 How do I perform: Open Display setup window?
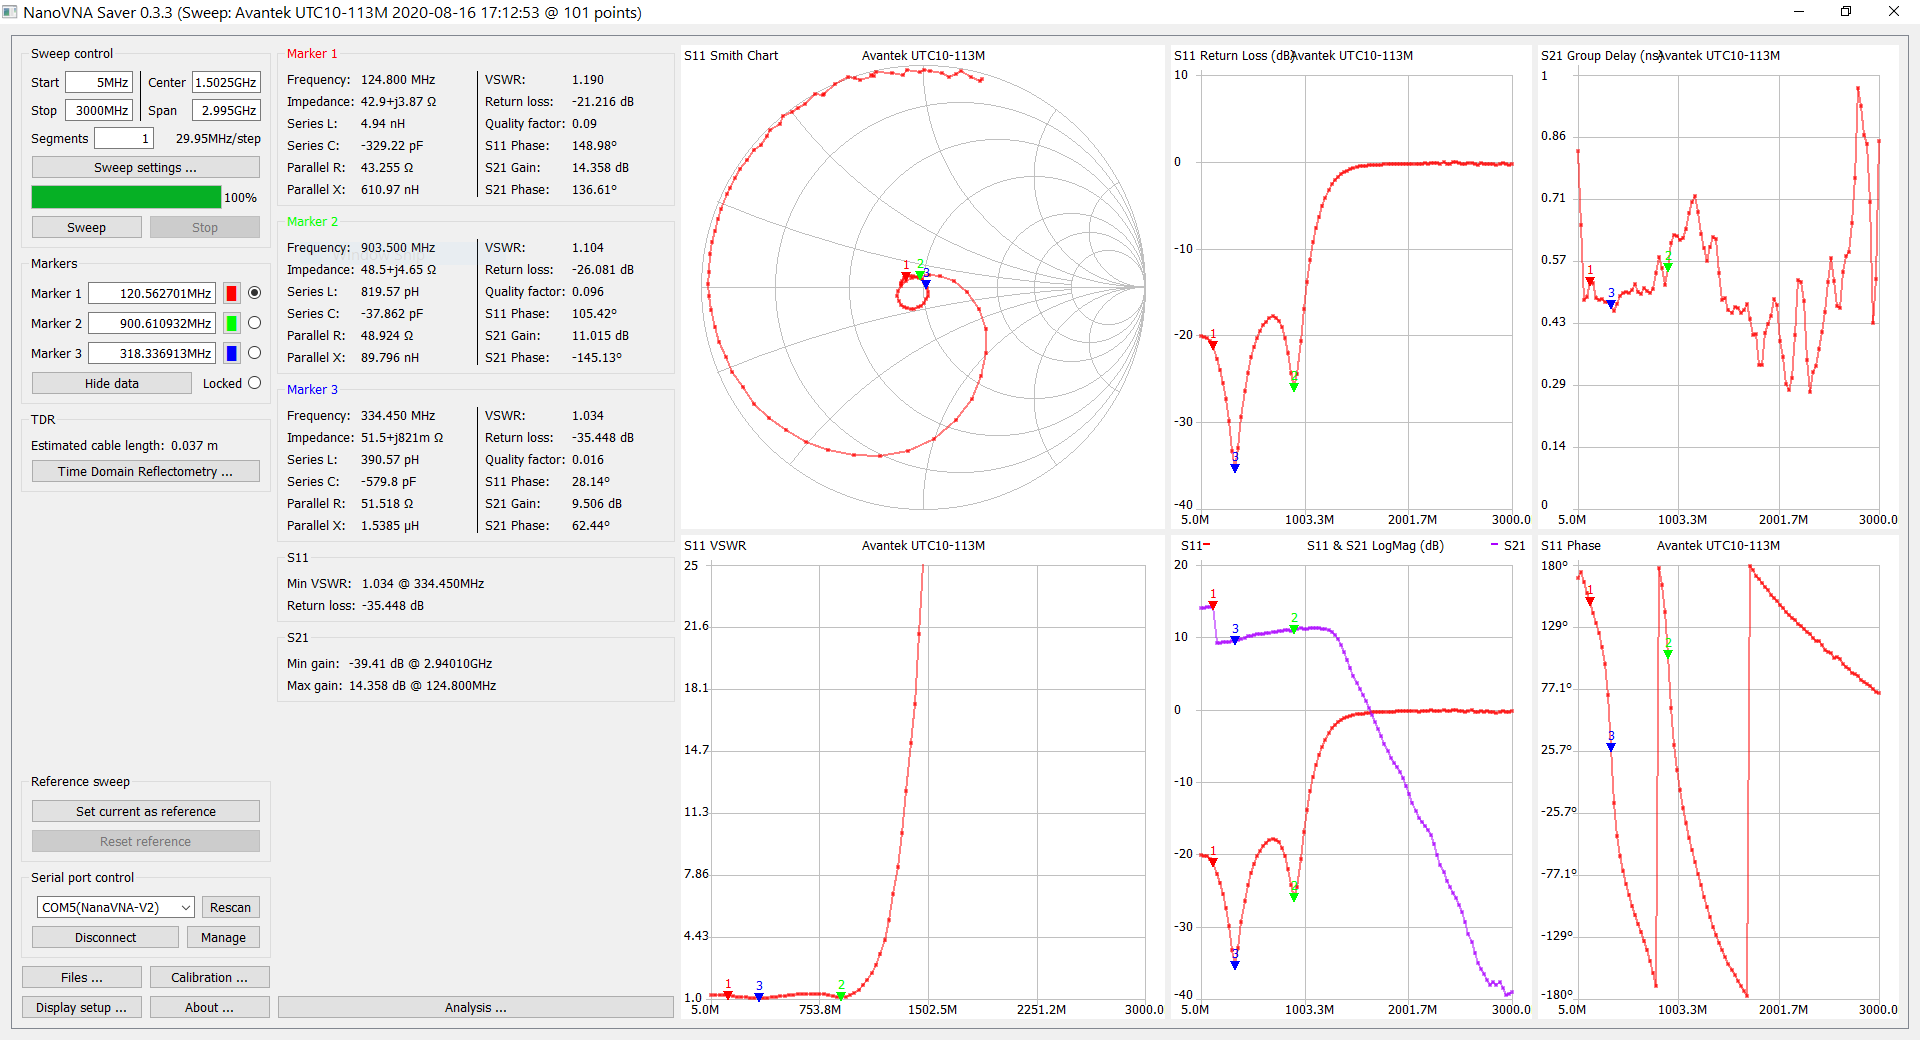tap(81, 1007)
